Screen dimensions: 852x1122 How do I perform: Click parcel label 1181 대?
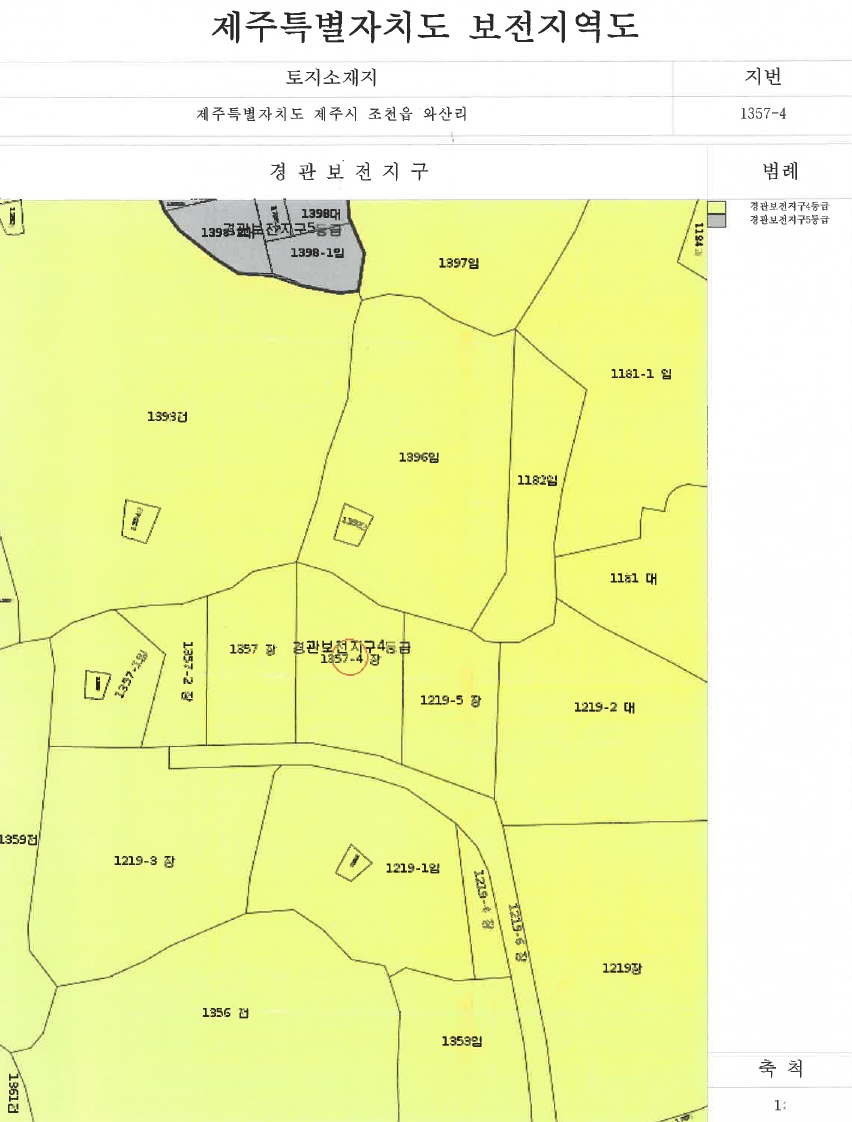coord(633,578)
